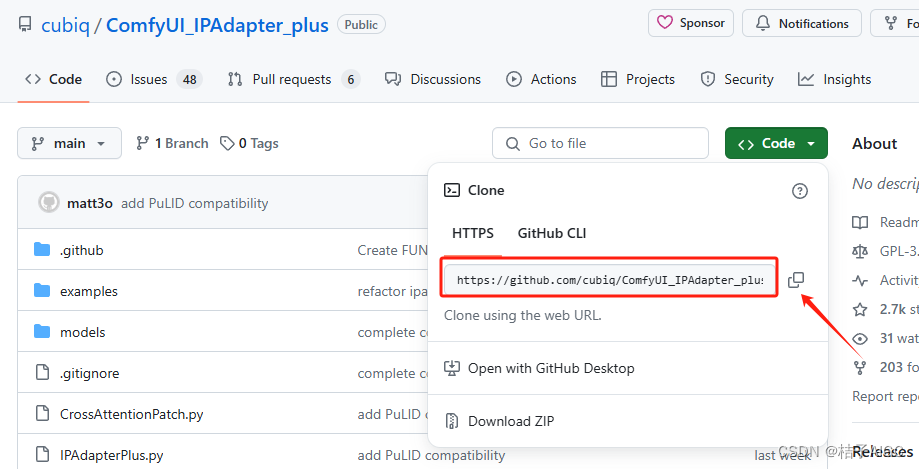Click the Issues count badge 48

[189, 79]
